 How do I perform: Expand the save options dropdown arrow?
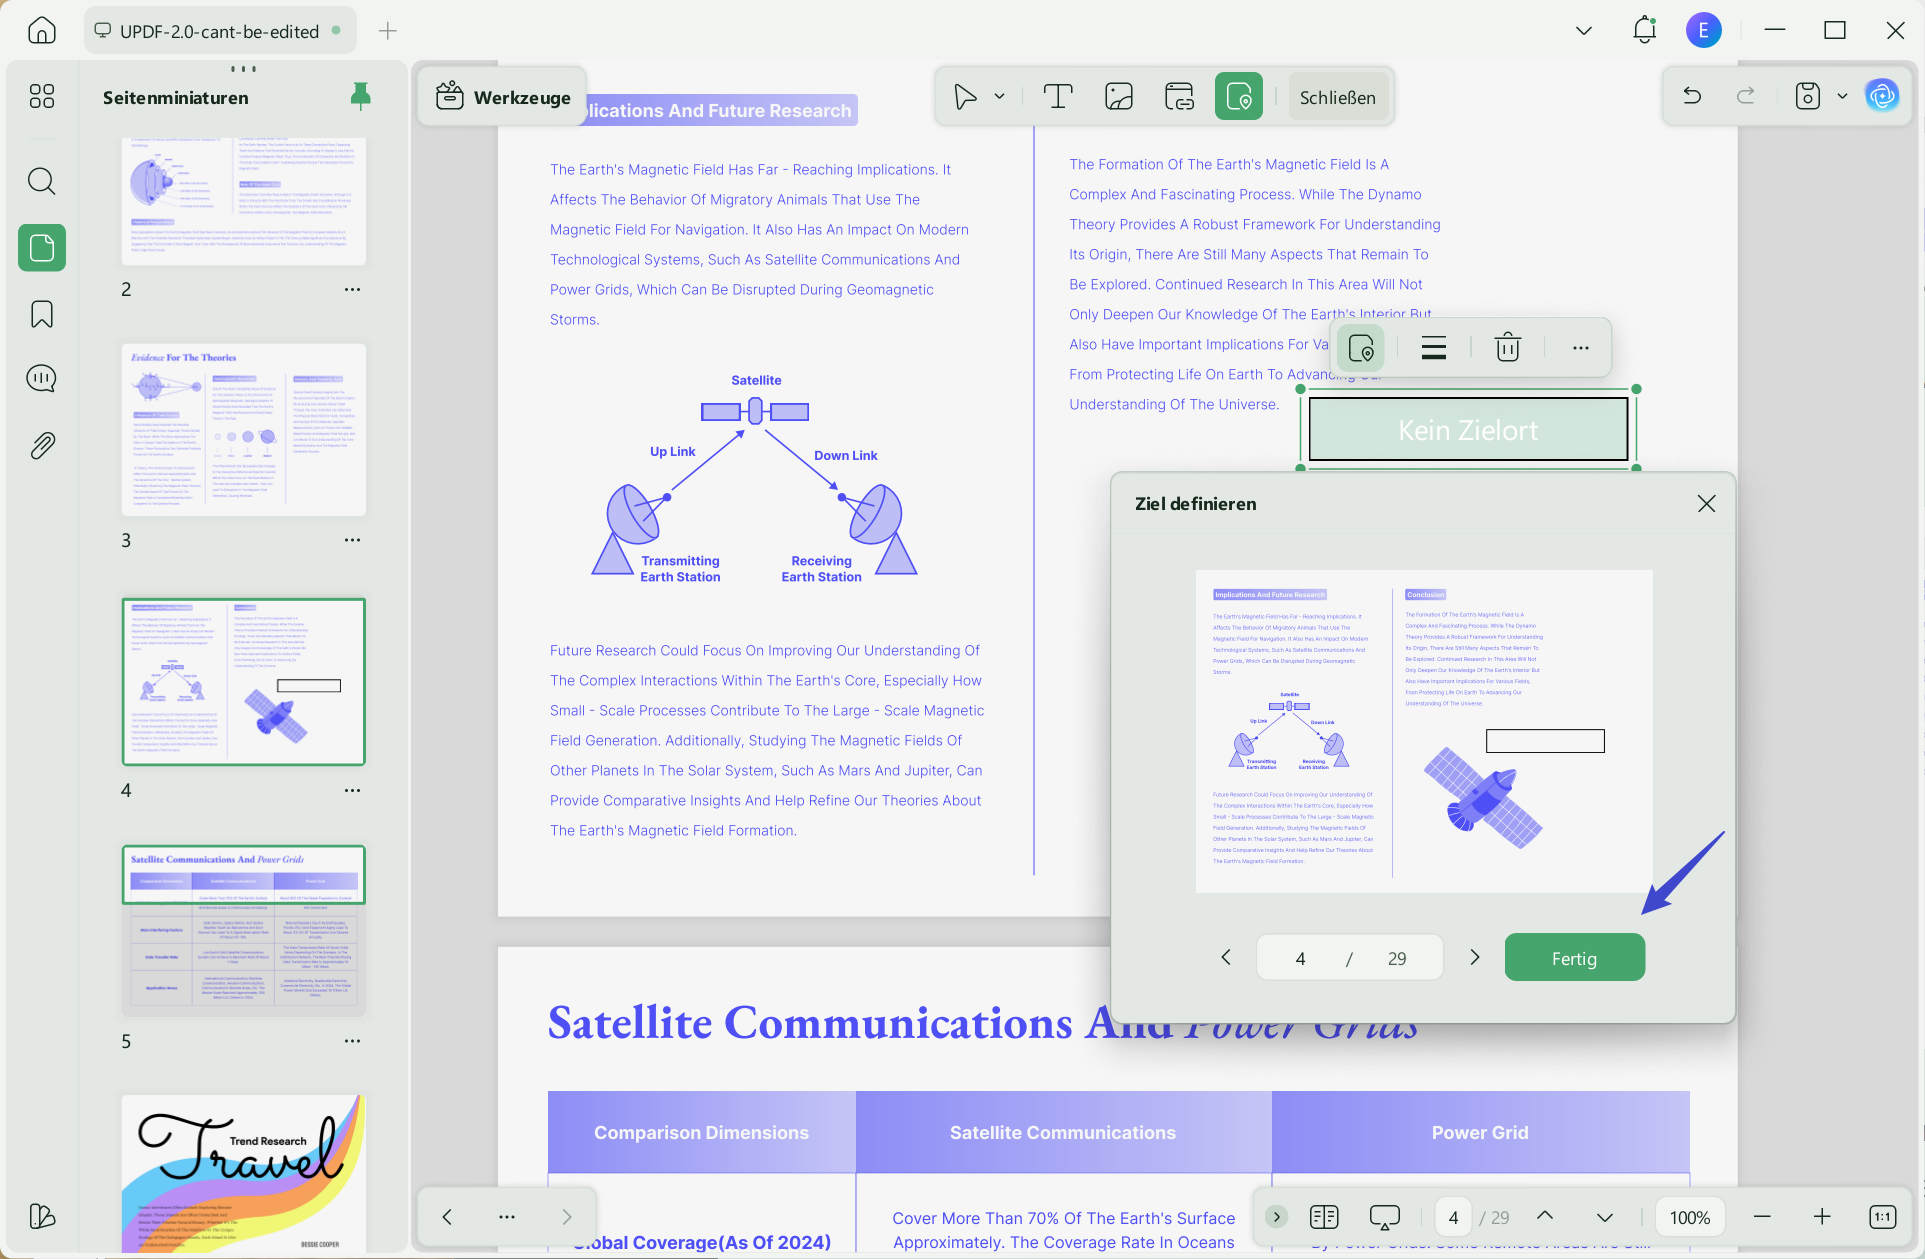pos(1842,97)
